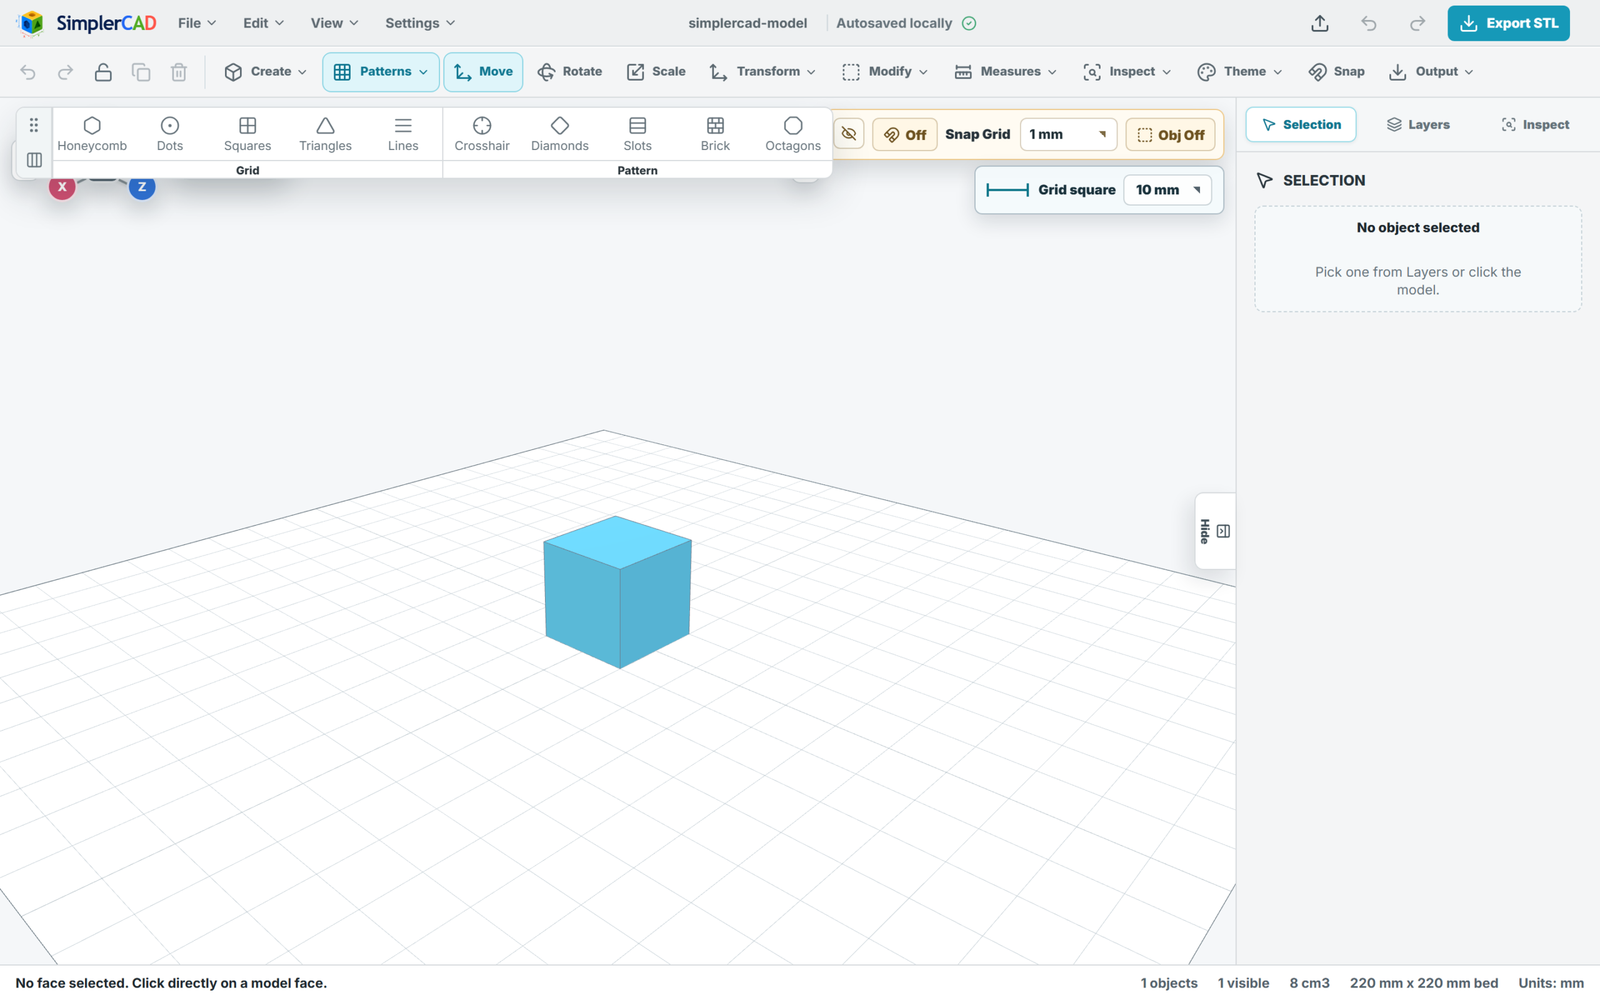The image size is (1600, 1000).
Task: Click the duplicate/copy icon in toolbar
Action: [x=141, y=72]
